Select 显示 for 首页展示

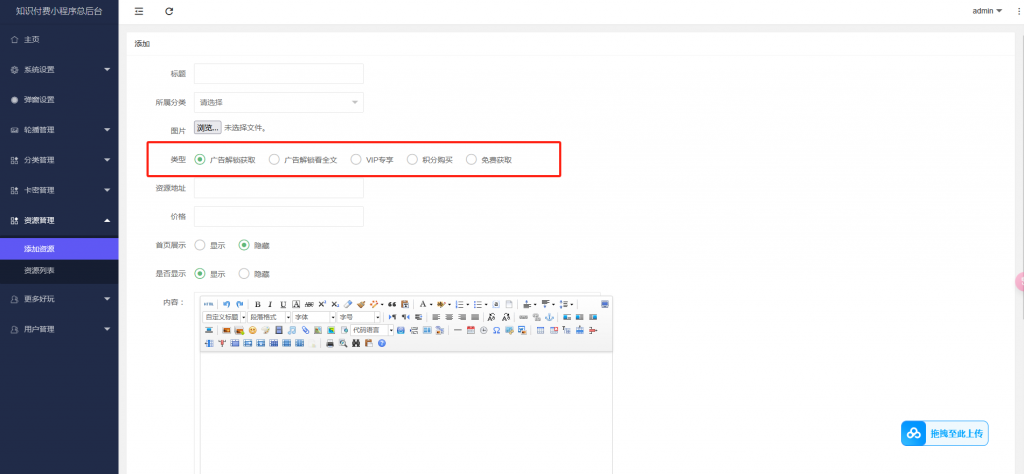coord(200,245)
